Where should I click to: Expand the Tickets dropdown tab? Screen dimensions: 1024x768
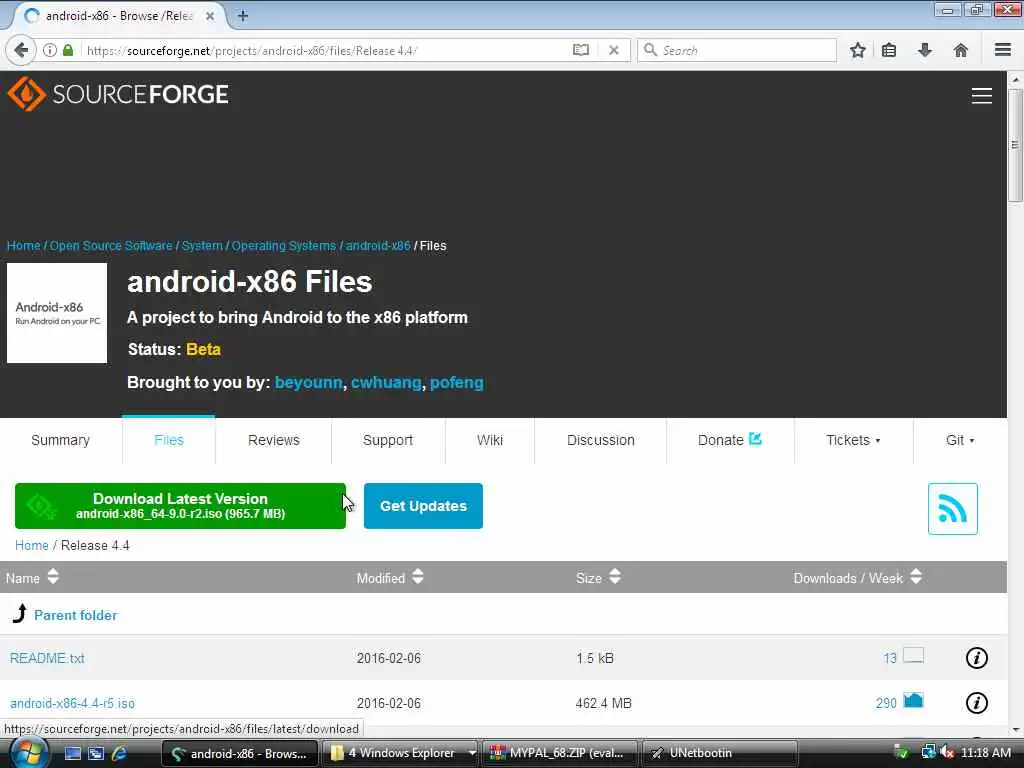[x=853, y=440]
